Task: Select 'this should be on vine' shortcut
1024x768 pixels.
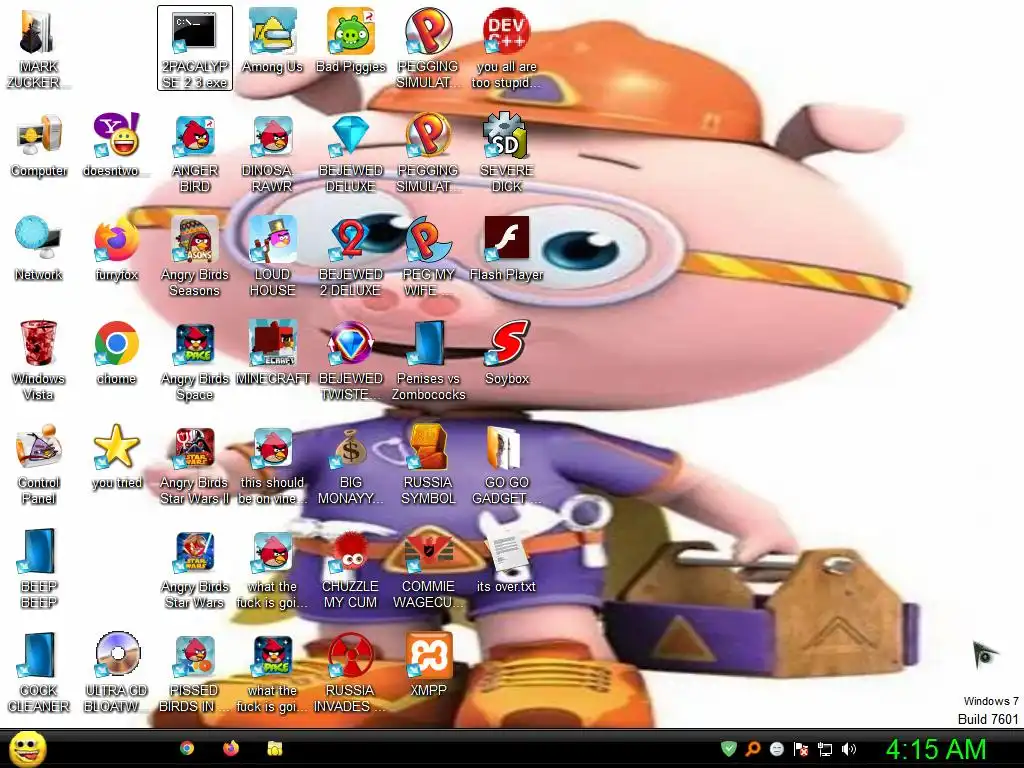Action: coord(272,464)
